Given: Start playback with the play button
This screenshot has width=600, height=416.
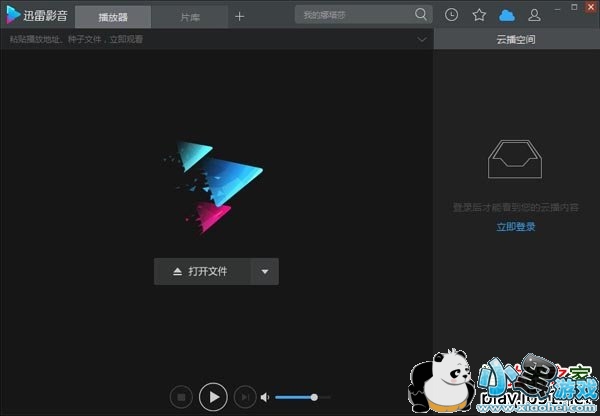Looking at the screenshot, I should pyautogui.click(x=213, y=397).
